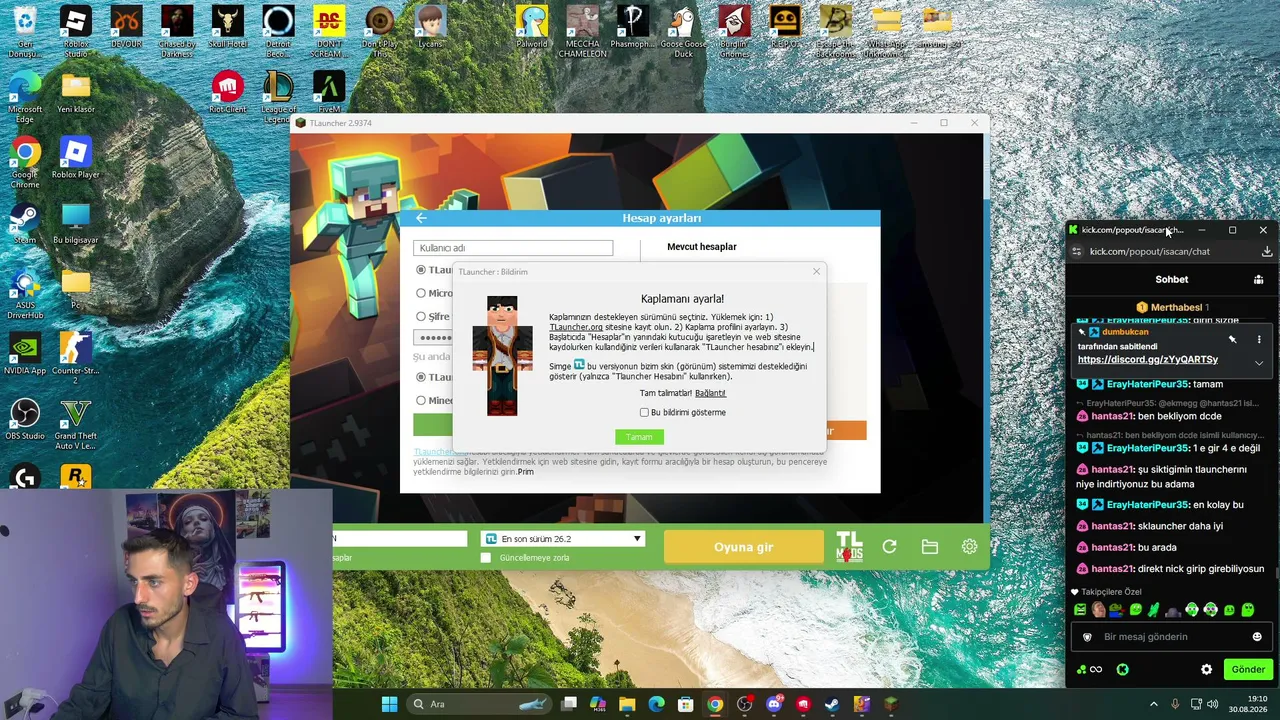Open Riot Client desktop icon
The height and width of the screenshot is (720, 1280).
228,93
